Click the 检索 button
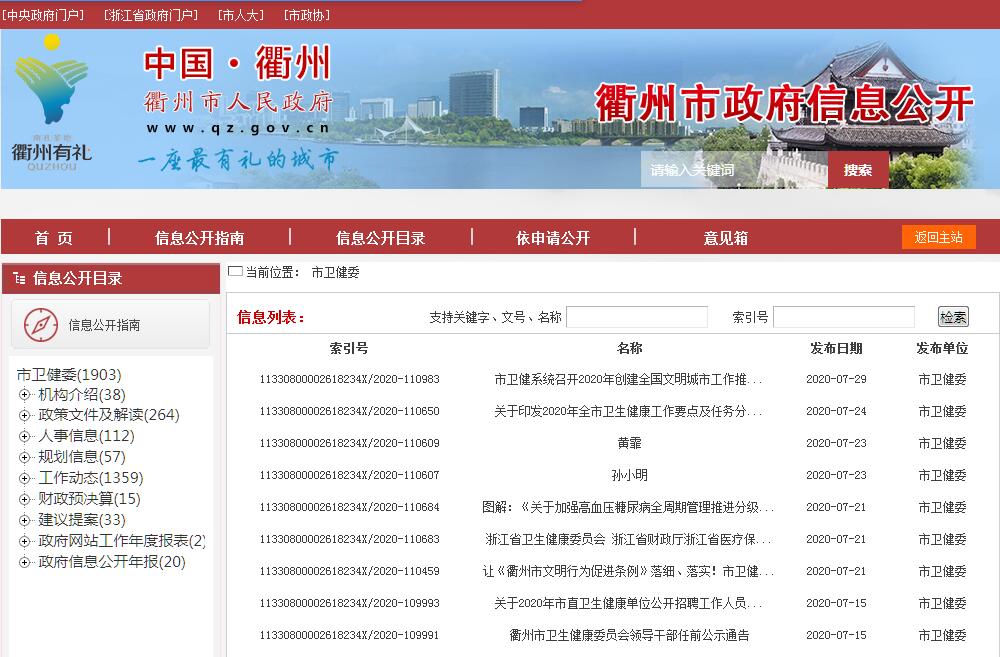The image size is (1000, 657). [x=953, y=317]
